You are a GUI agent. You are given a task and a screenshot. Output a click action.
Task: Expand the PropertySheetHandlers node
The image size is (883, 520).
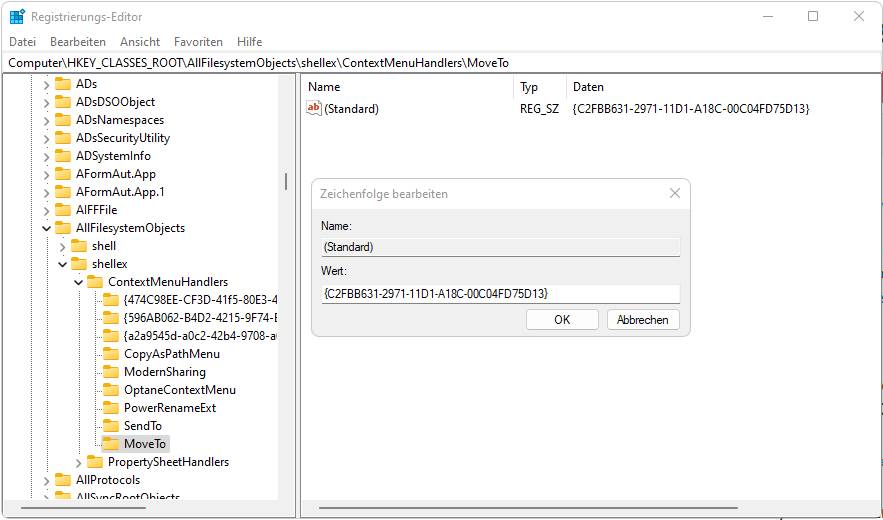pyautogui.click(x=79, y=463)
